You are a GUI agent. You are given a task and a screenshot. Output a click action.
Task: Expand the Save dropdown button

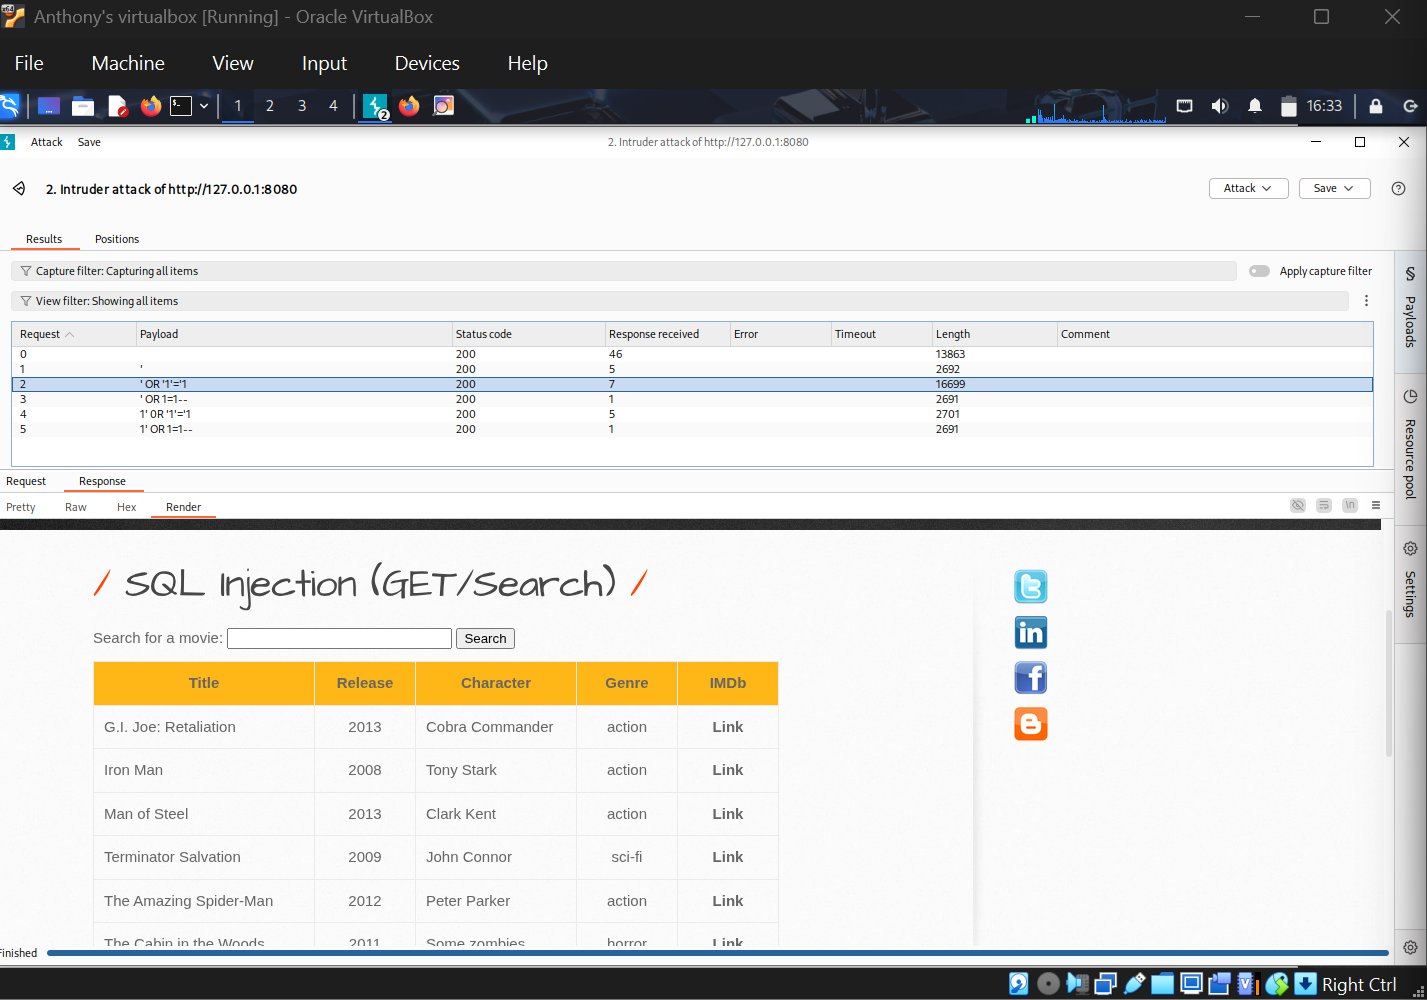pos(1333,188)
